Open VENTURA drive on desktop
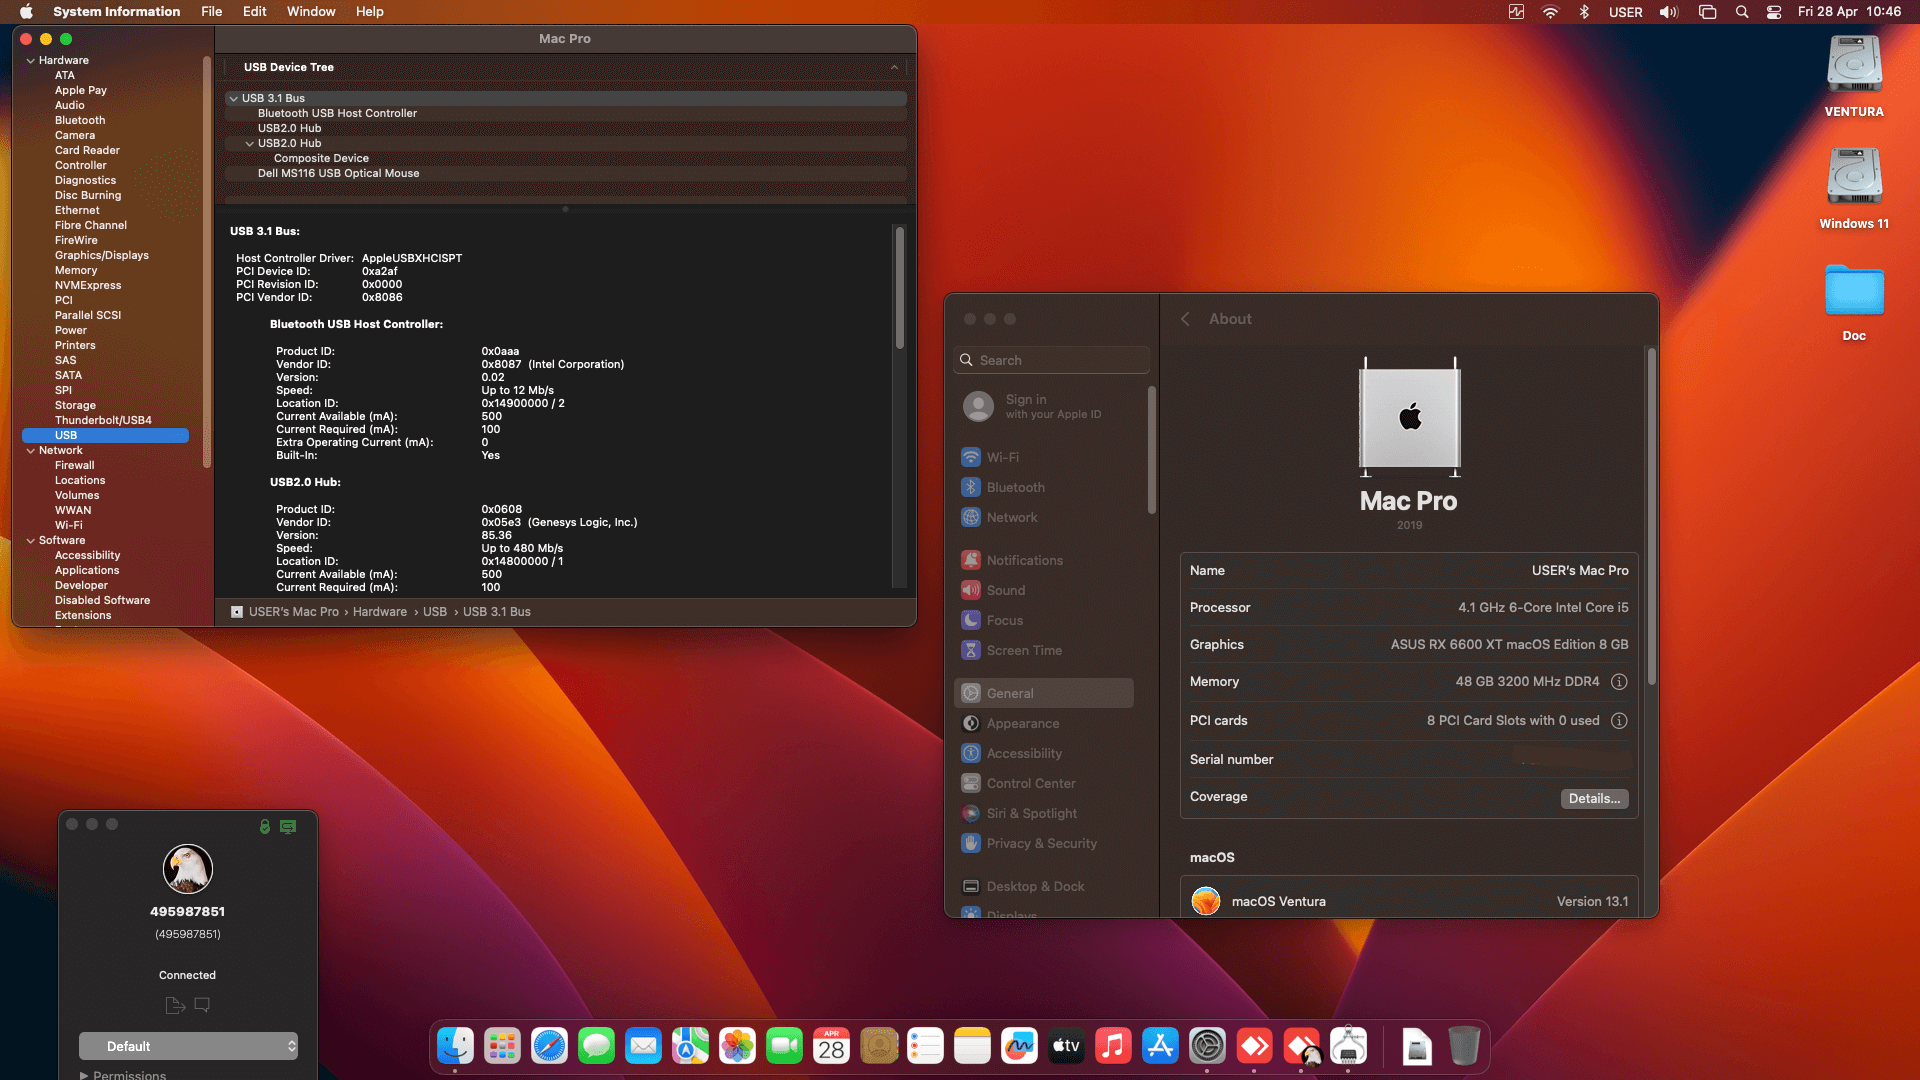1920x1080 pixels. (x=1854, y=76)
